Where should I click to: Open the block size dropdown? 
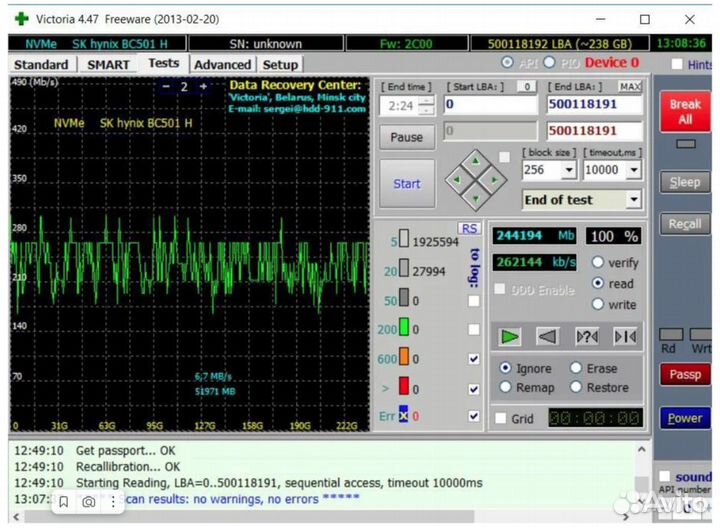coord(571,170)
